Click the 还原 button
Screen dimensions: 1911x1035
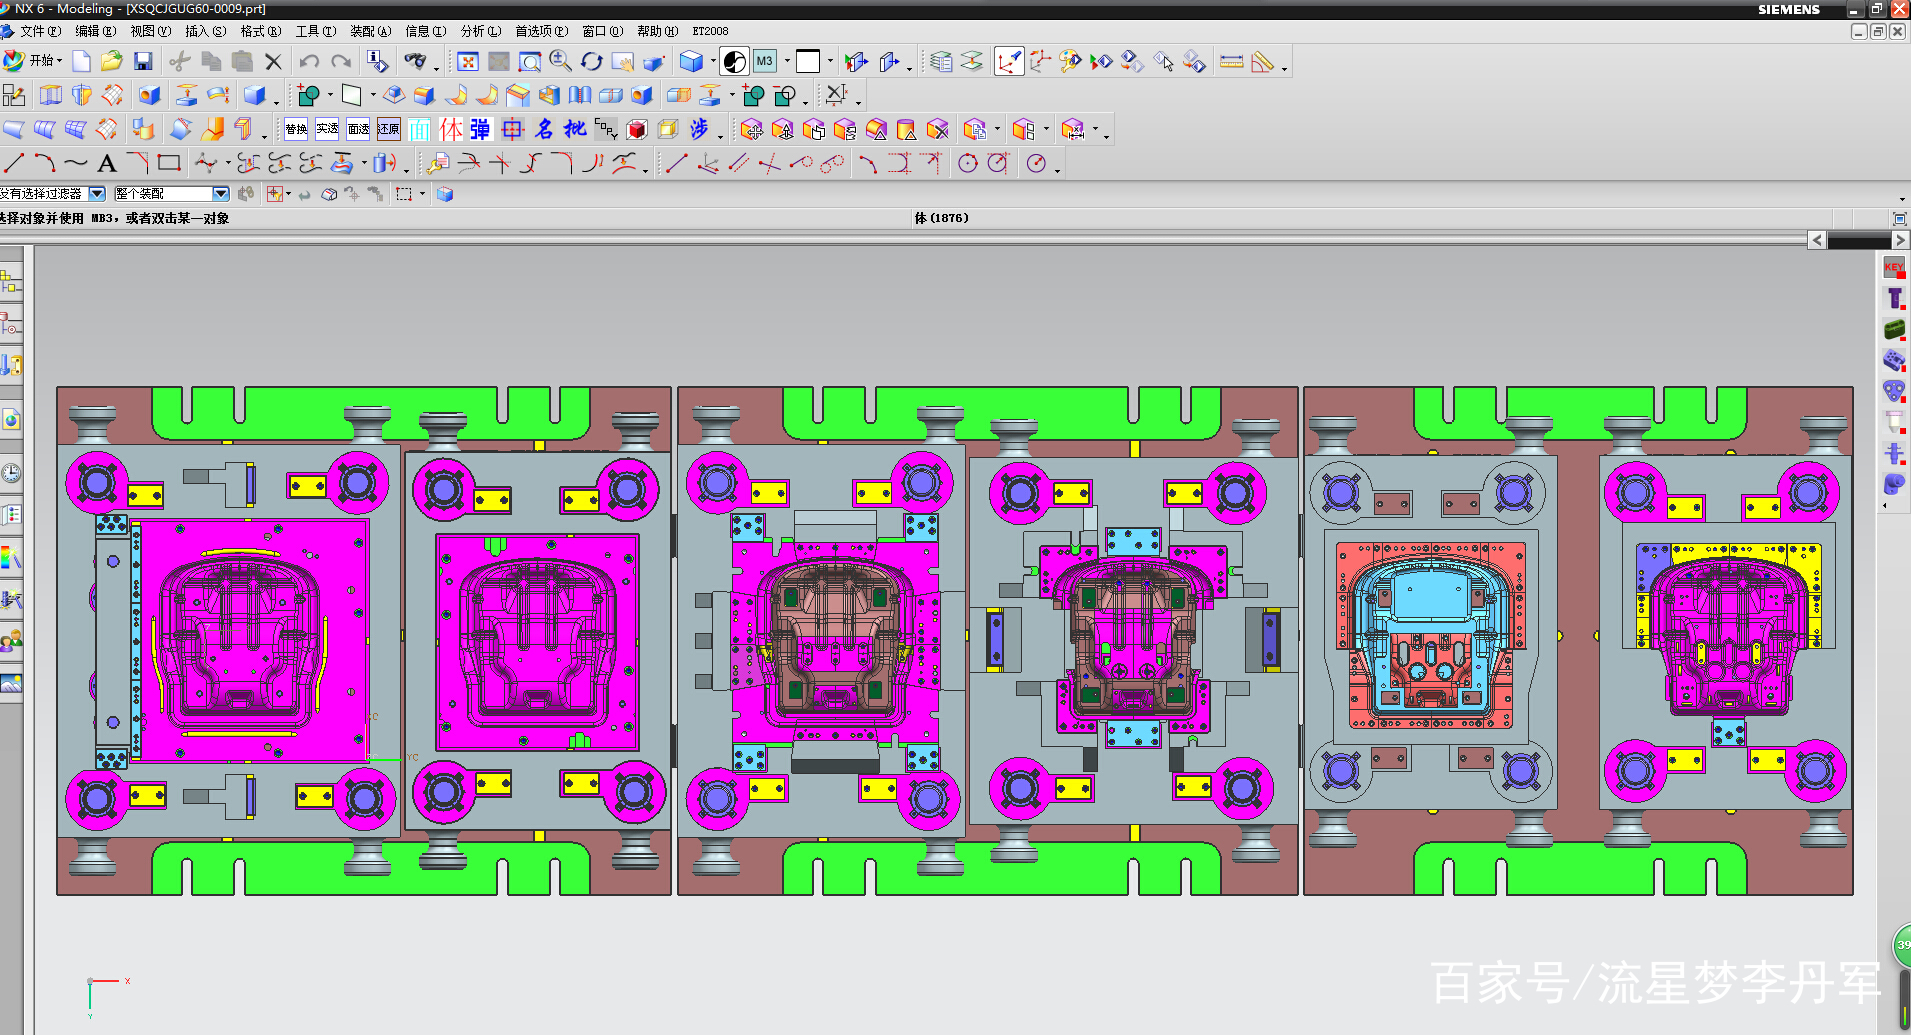[x=389, y=129]
